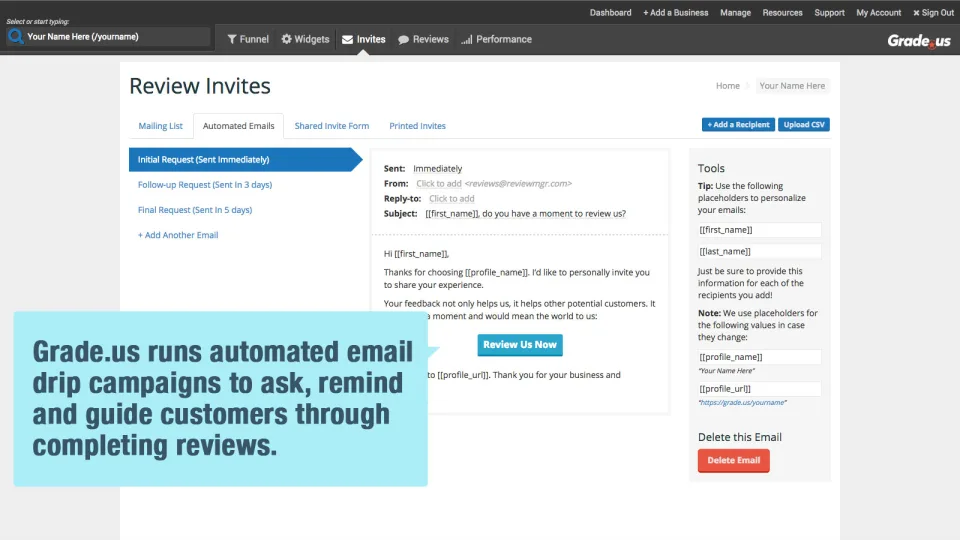The image size is (960, 540).
Task: Edit the email subject line
Action: pos(525,213)
